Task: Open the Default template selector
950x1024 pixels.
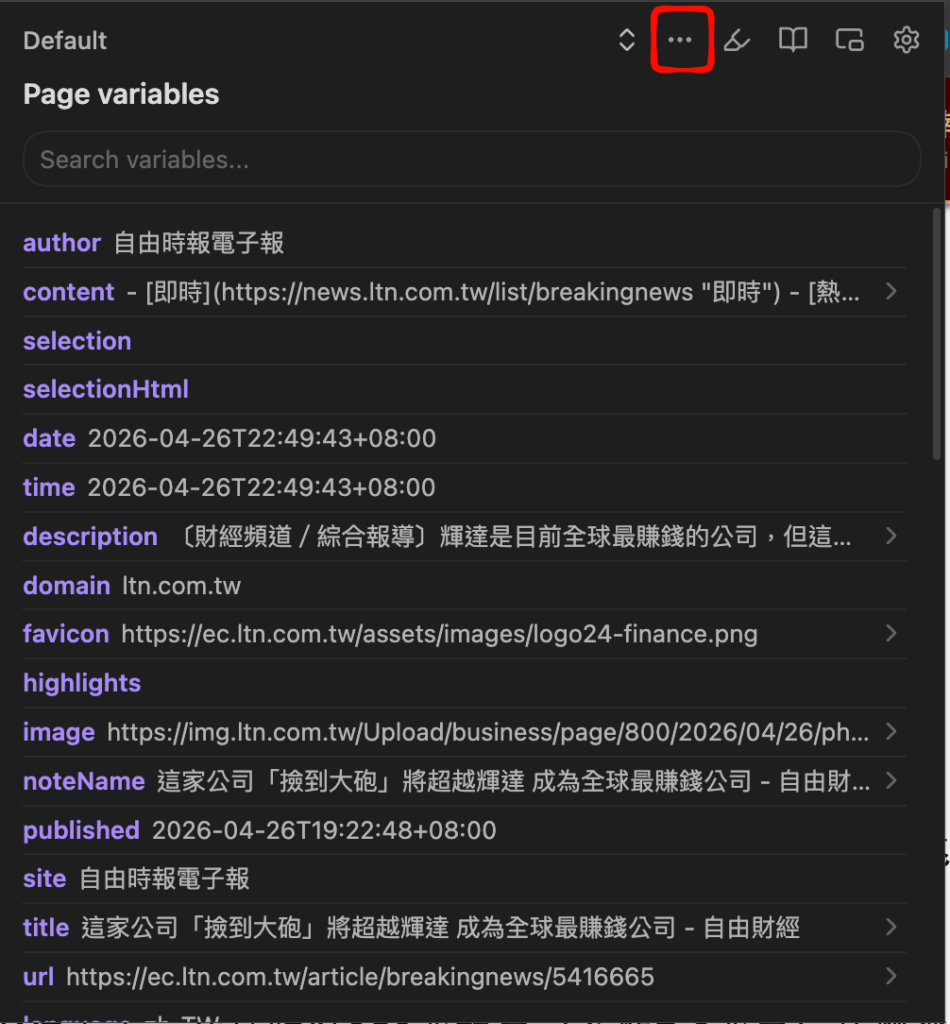Action: (65, 40)
